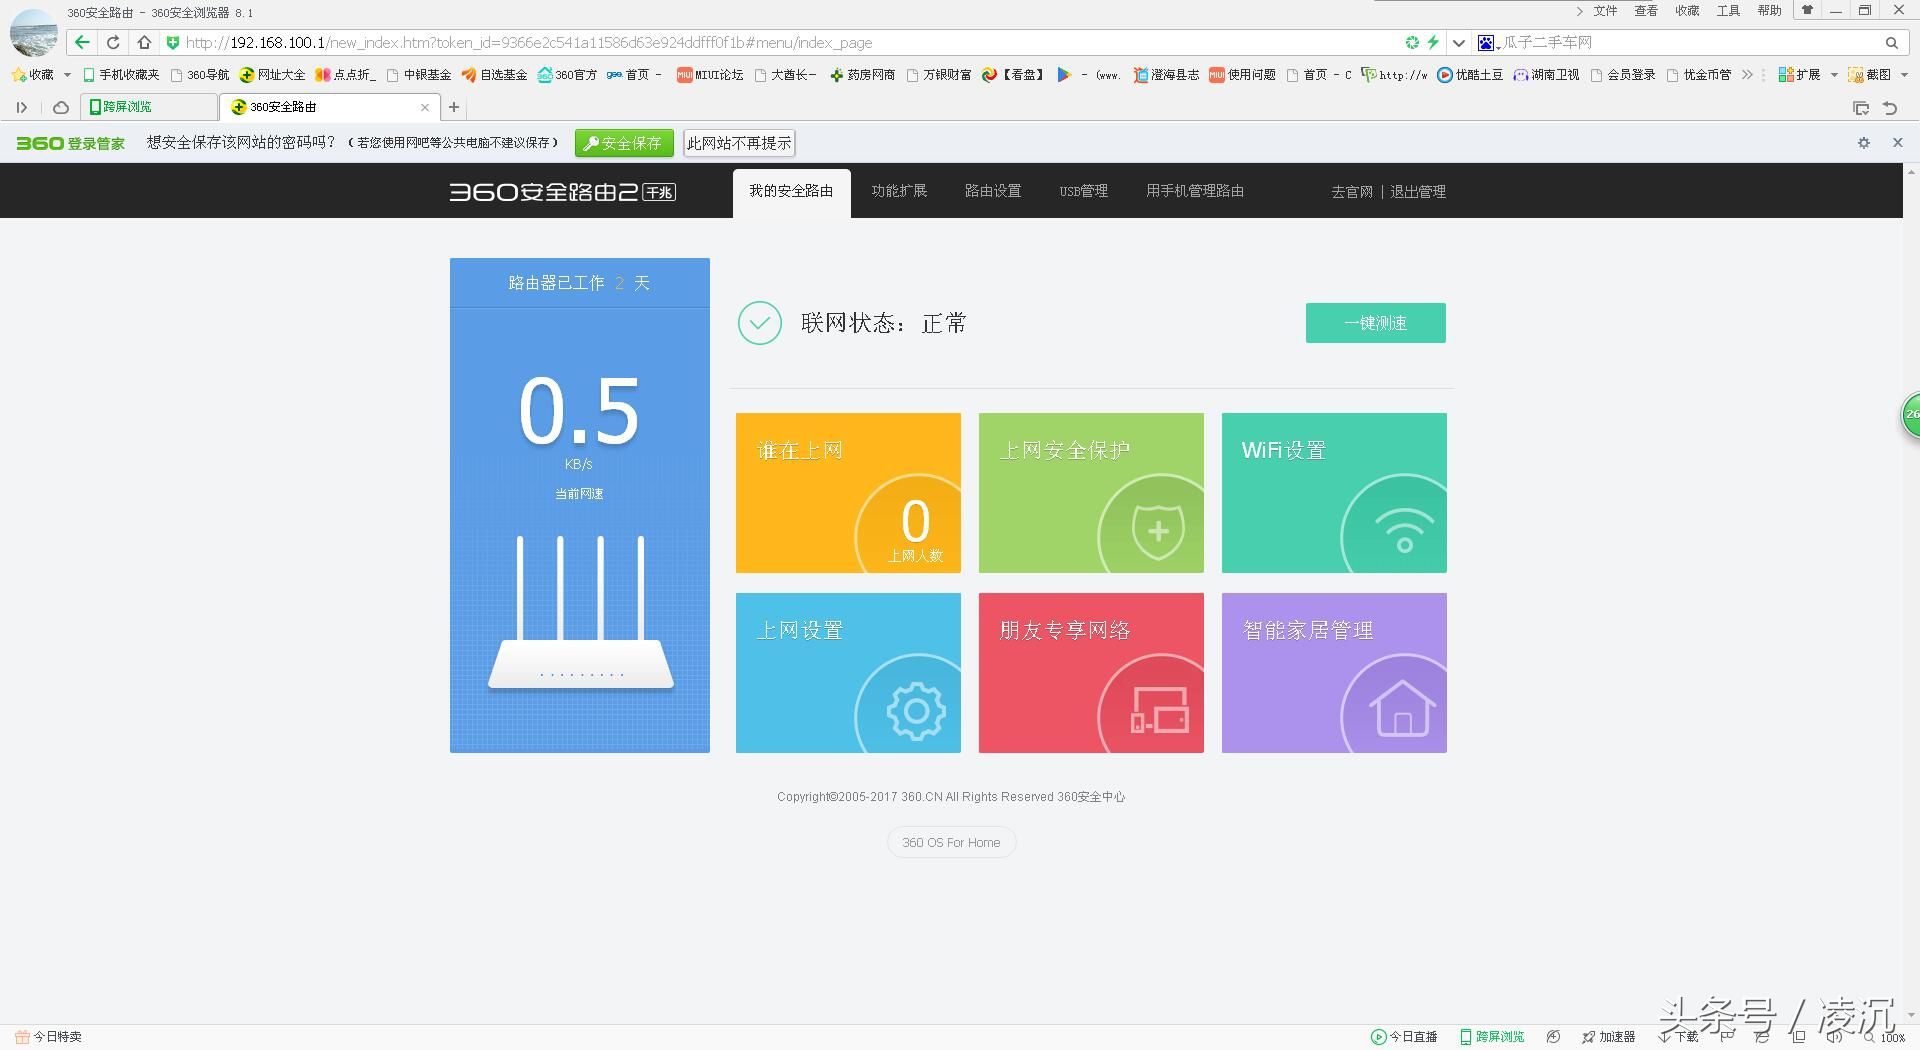
Task: Open the browser home page icon
Action: click(x=144, y=42)
